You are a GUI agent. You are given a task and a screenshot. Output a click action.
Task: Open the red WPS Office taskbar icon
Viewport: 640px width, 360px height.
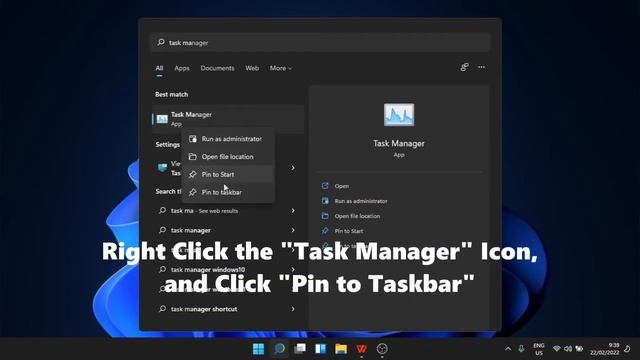[x=361, y=349]
